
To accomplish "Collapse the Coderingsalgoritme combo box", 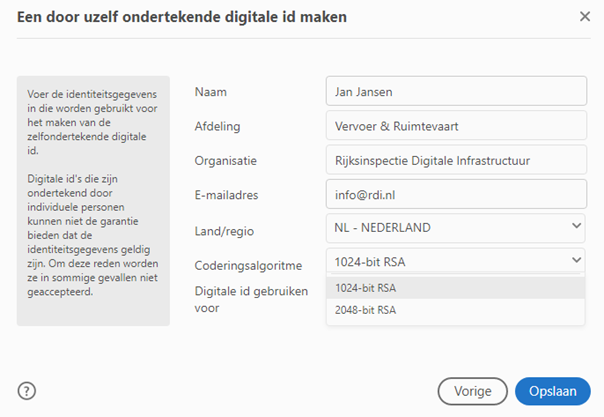I will point(455,262).
